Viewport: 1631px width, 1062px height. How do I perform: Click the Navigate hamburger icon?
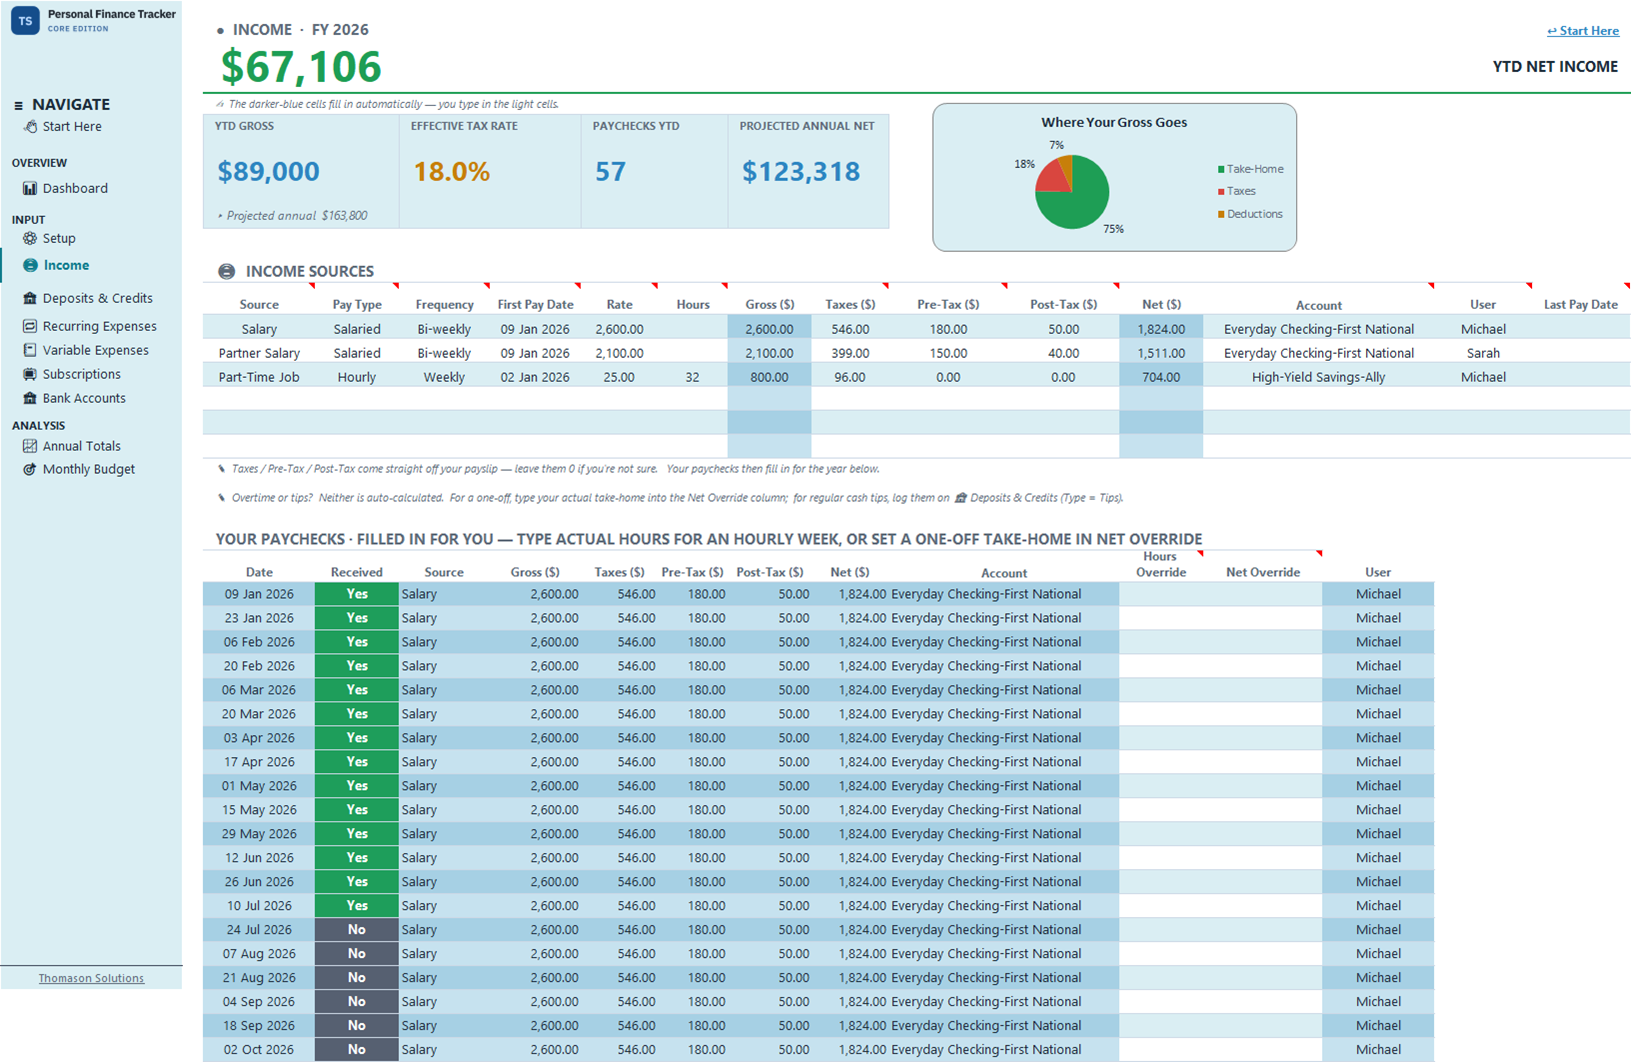pyautogui.click(x=18, y=105)
